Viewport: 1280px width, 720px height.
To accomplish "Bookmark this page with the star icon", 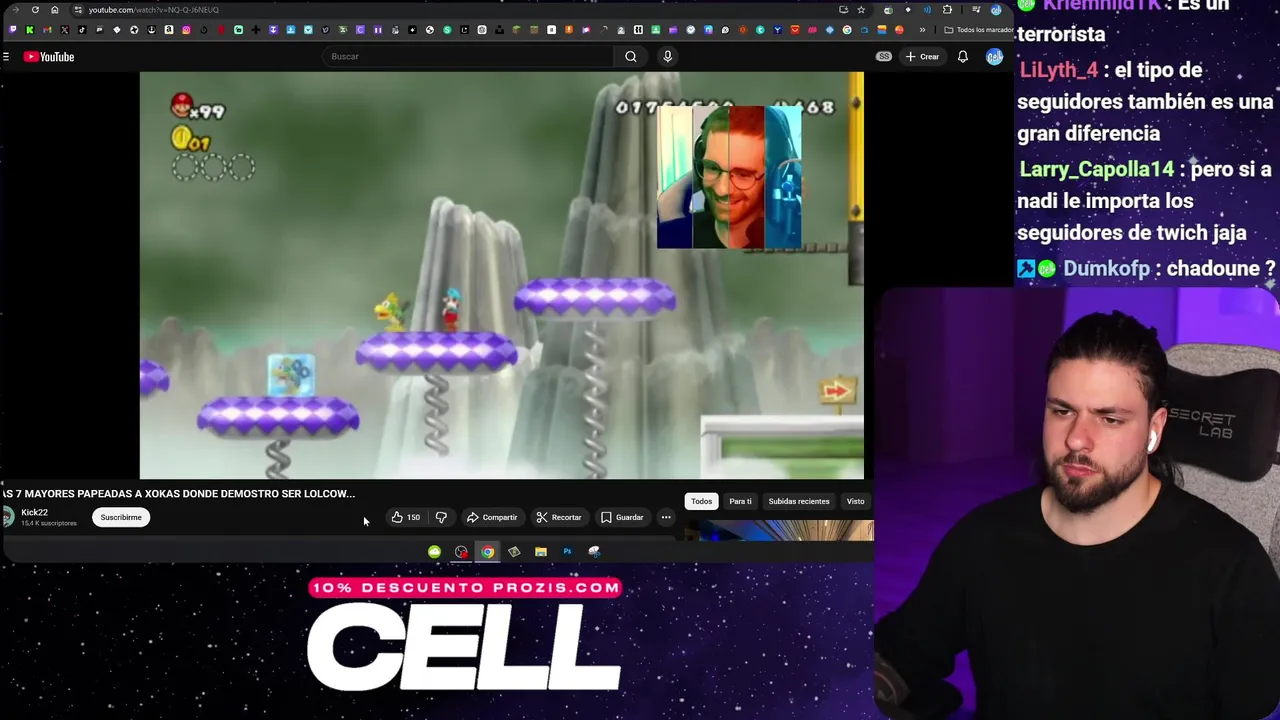I will tap(861, 10).
